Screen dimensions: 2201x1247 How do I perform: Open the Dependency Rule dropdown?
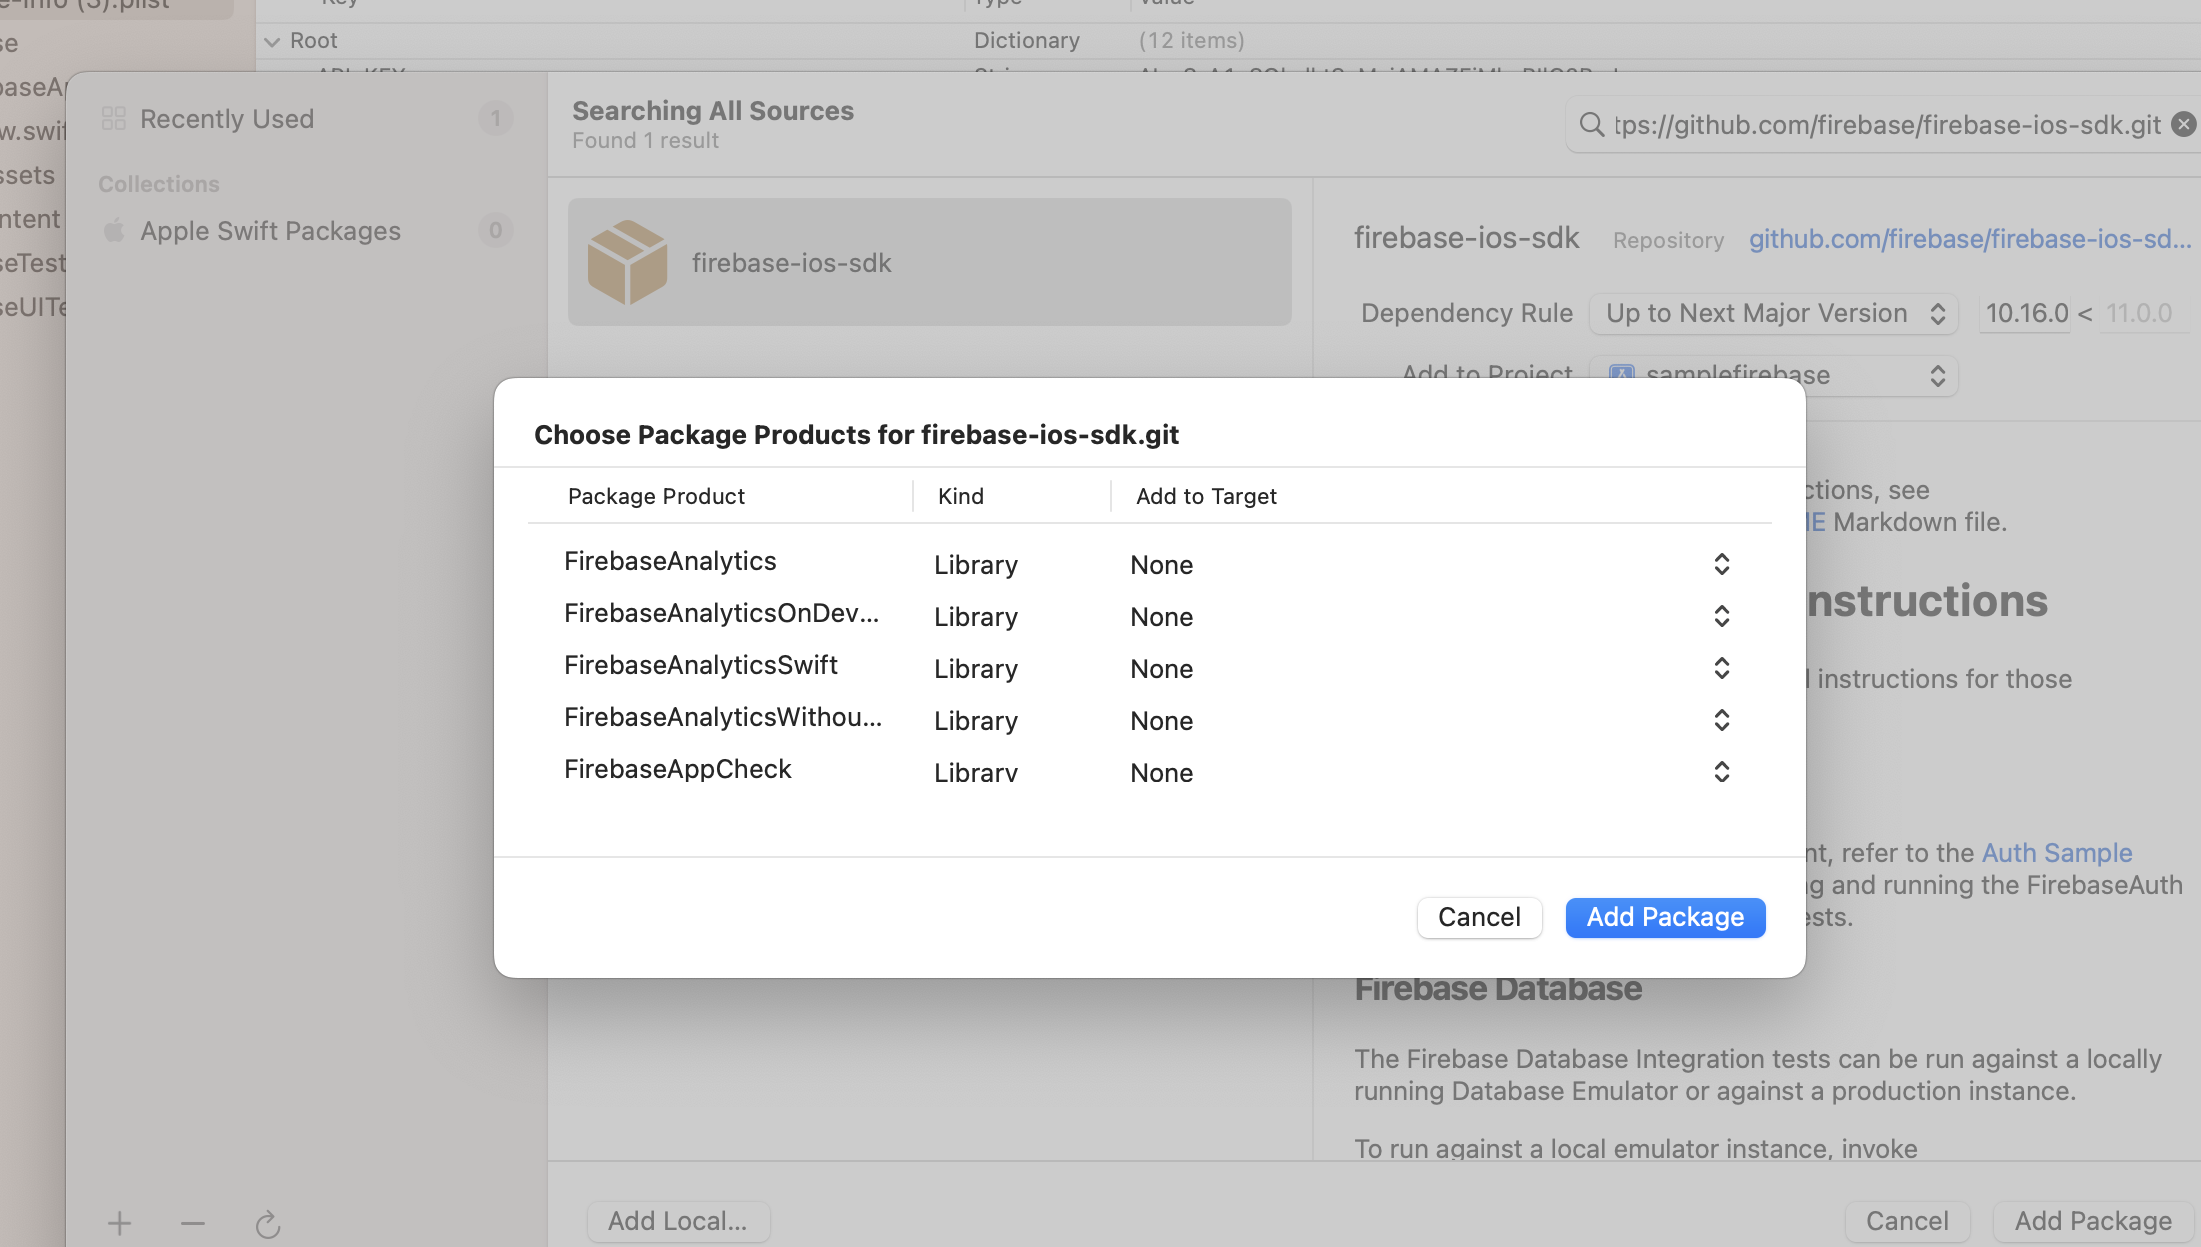(x=1772, y=313)
